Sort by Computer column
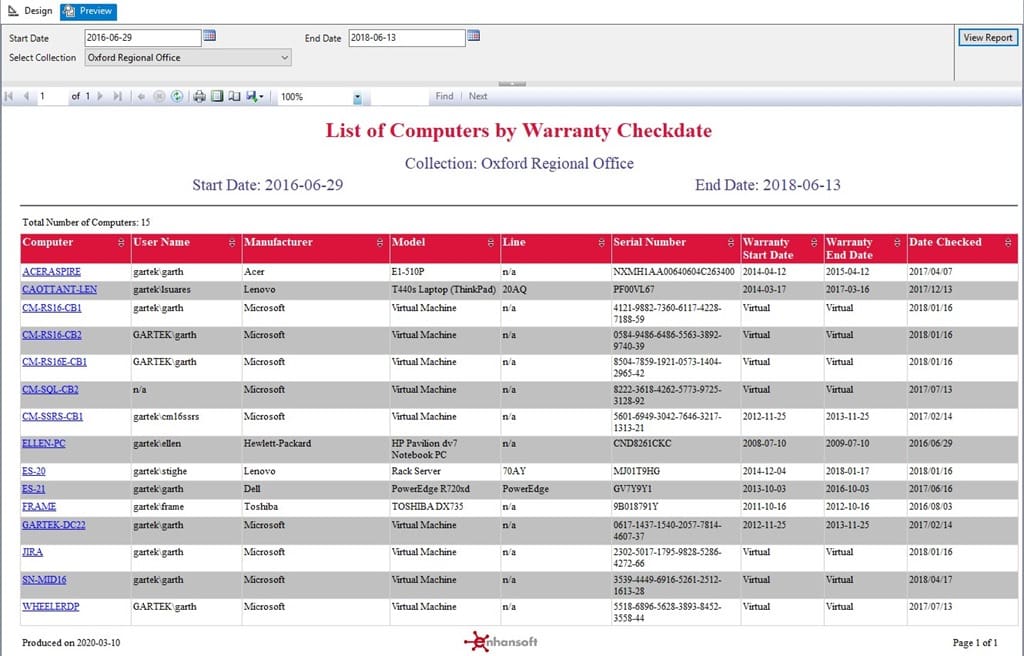 [121, 242]
